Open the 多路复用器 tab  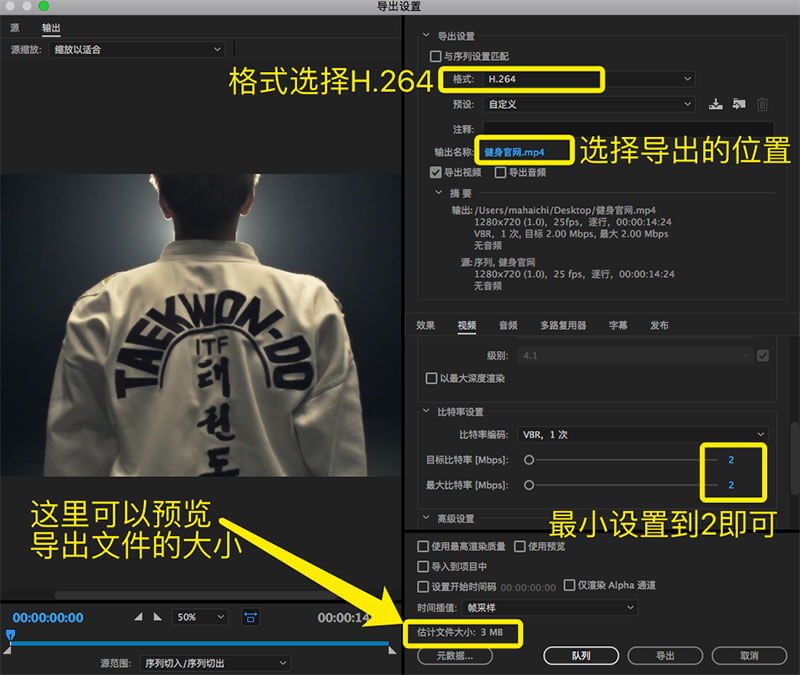point(563,325)
